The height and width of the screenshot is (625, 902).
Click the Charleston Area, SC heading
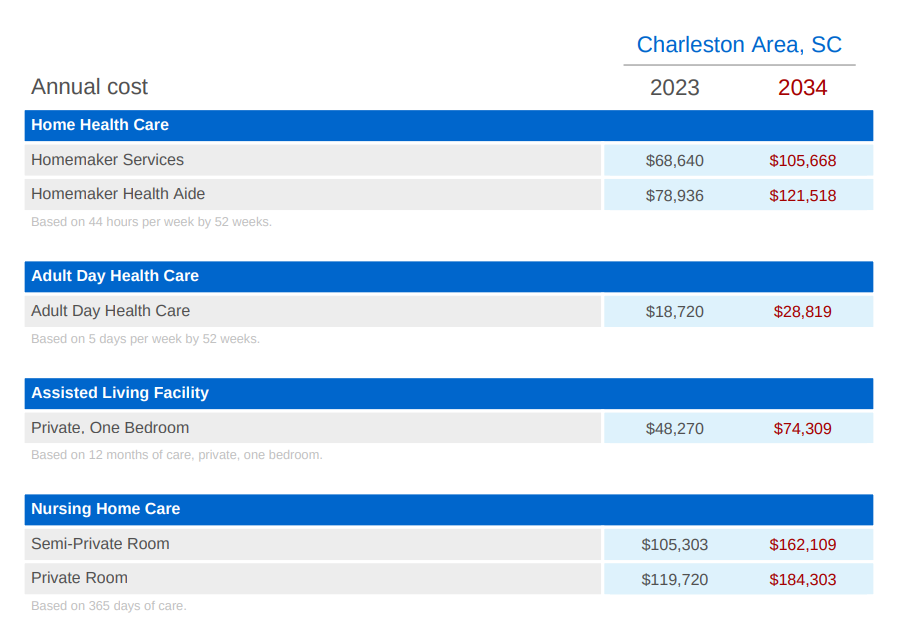click(x=739, y=45)
